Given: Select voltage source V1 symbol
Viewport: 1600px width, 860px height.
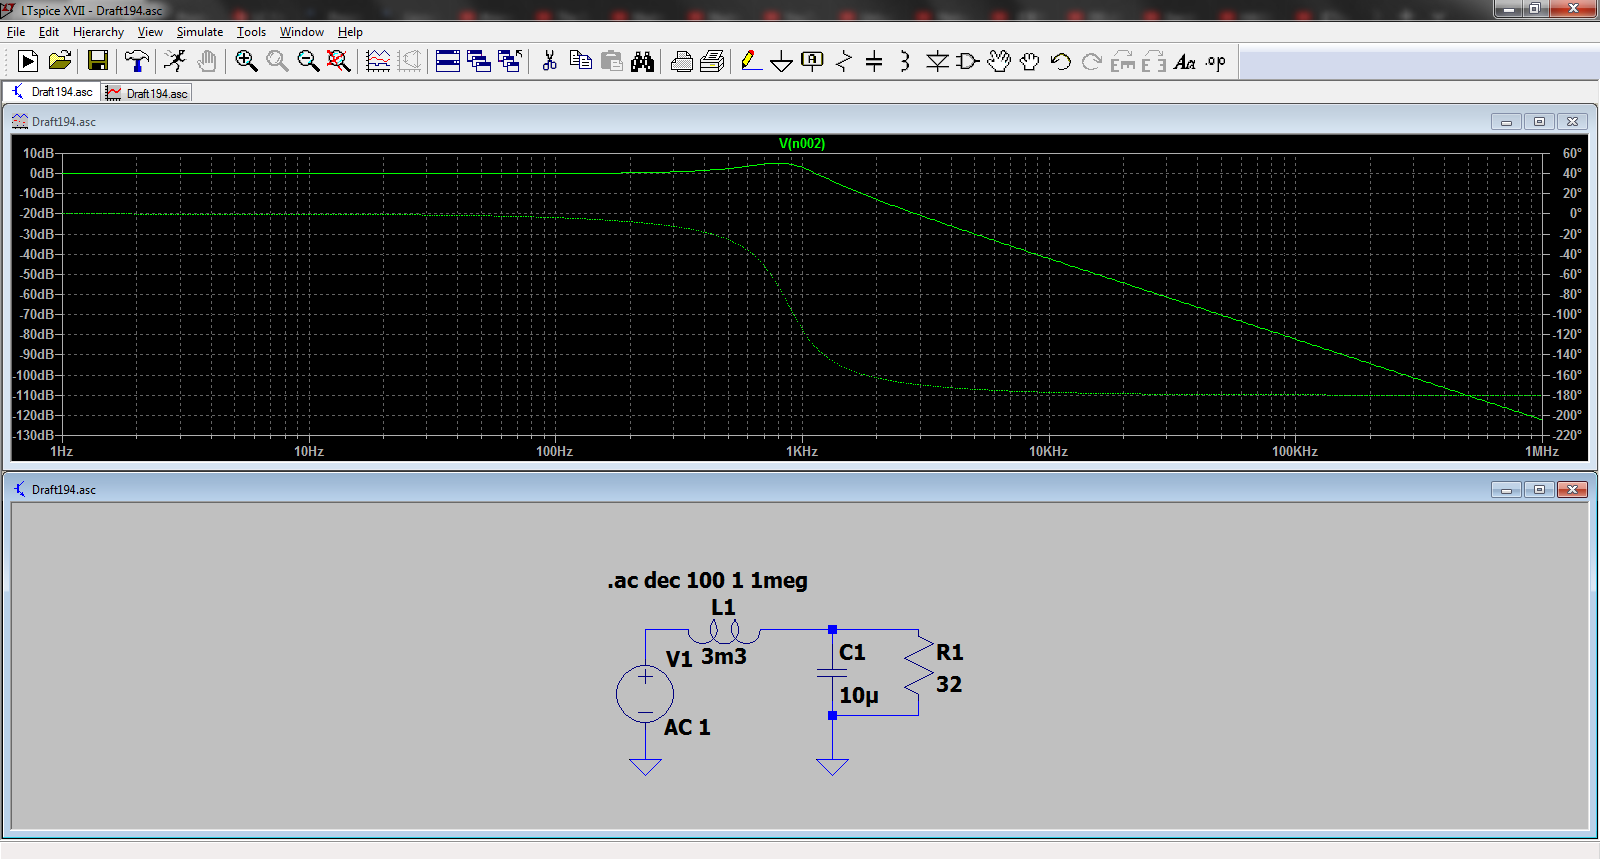Looking at the screenshot, I should coord(645,694).
